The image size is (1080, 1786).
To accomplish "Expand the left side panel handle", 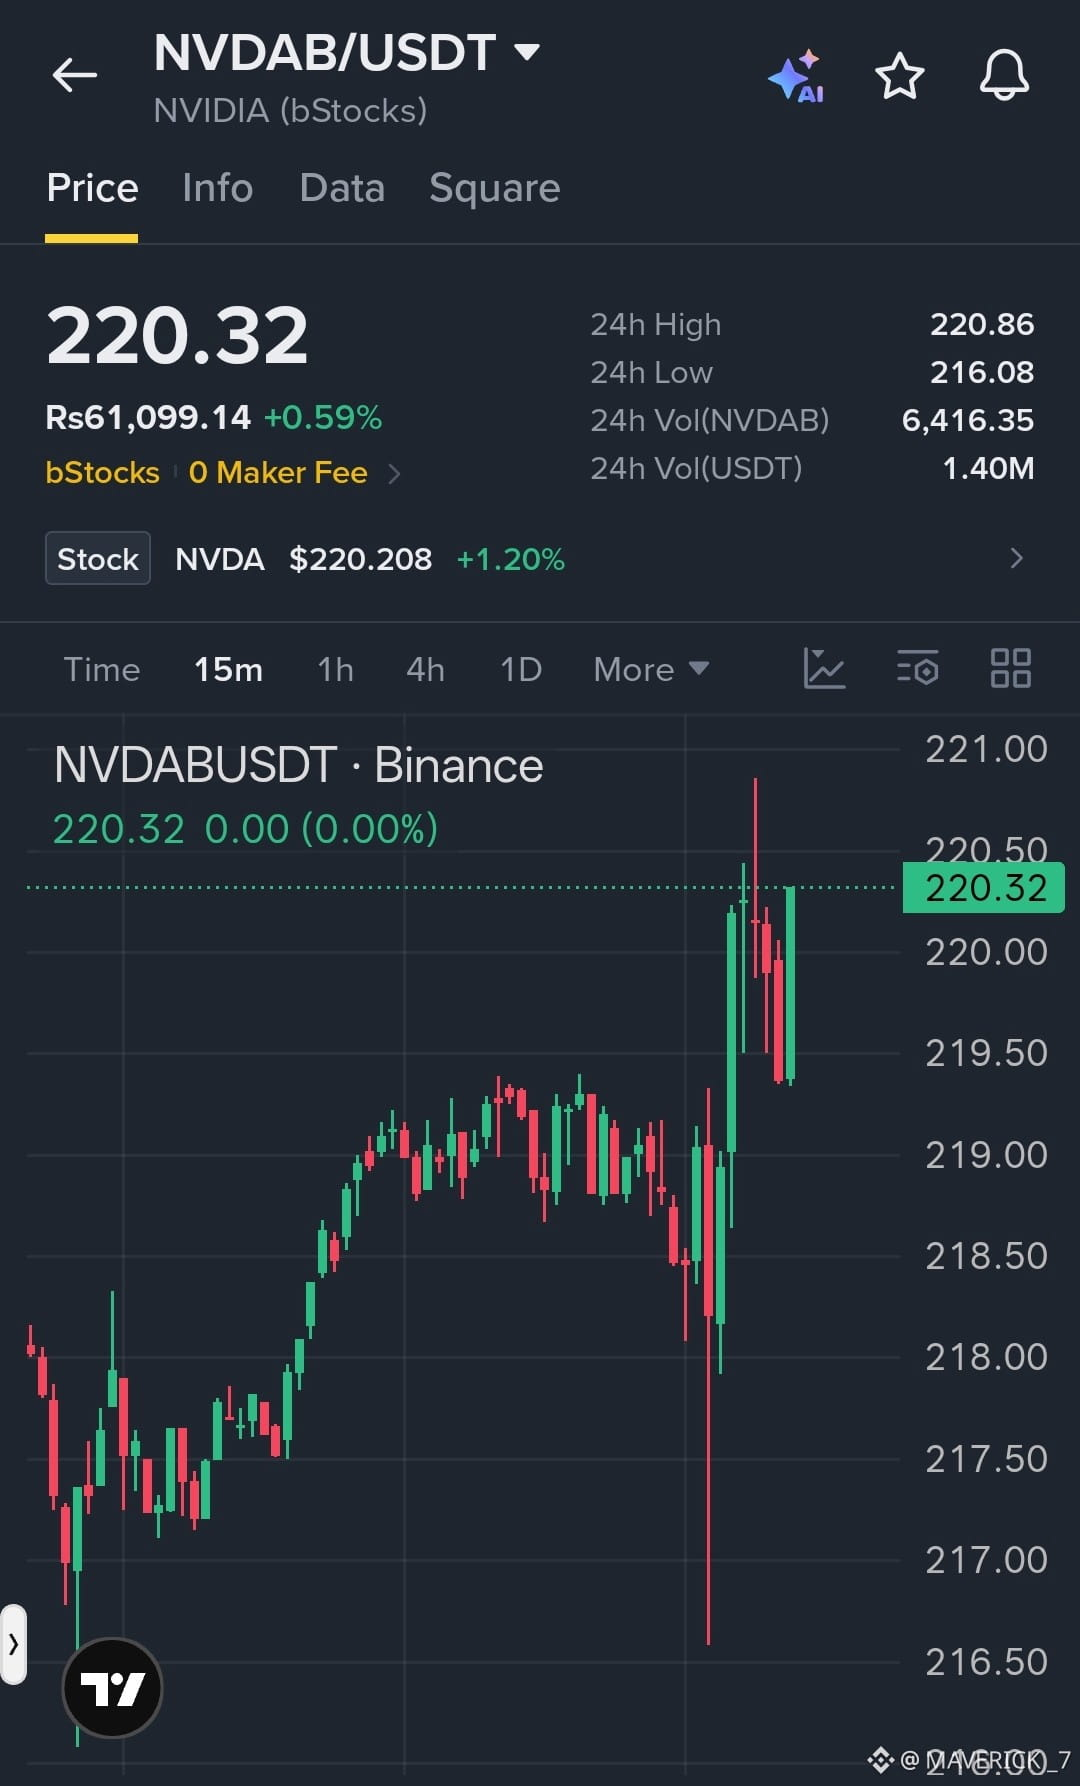I will pos(13,1644).
